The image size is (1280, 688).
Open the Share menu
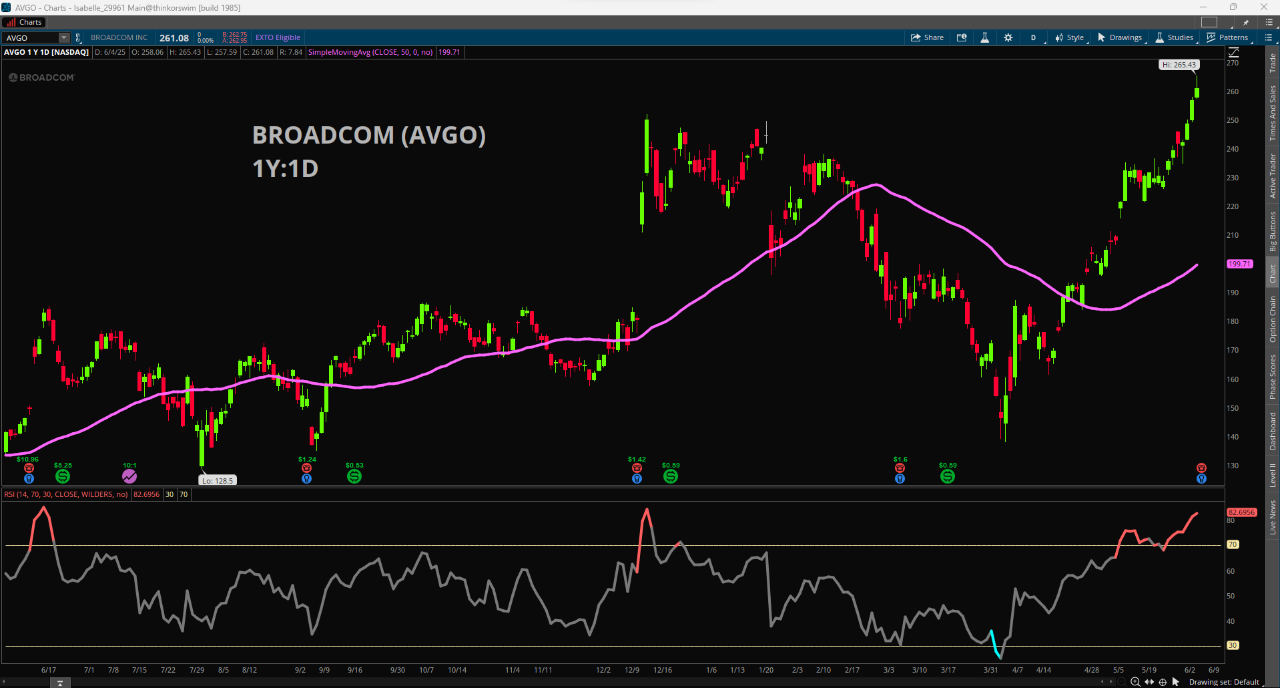[x=927, y=38]
